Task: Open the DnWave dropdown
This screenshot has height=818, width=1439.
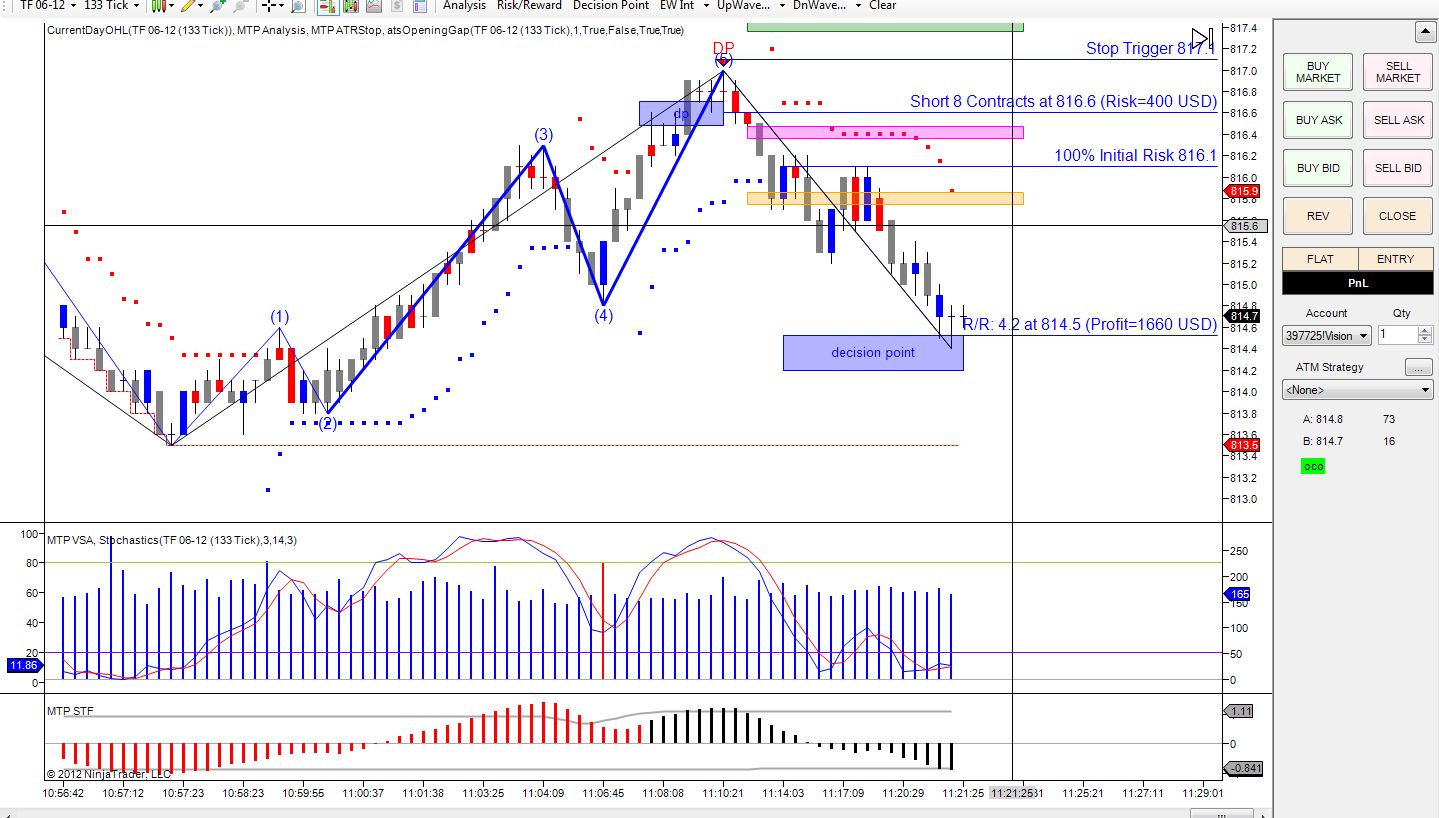Action: coord(826,5)
